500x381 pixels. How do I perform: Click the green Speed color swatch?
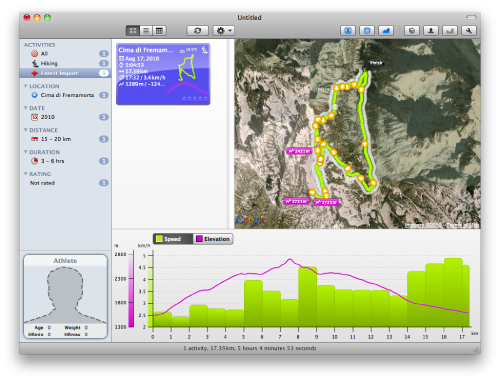click(159, 239)
